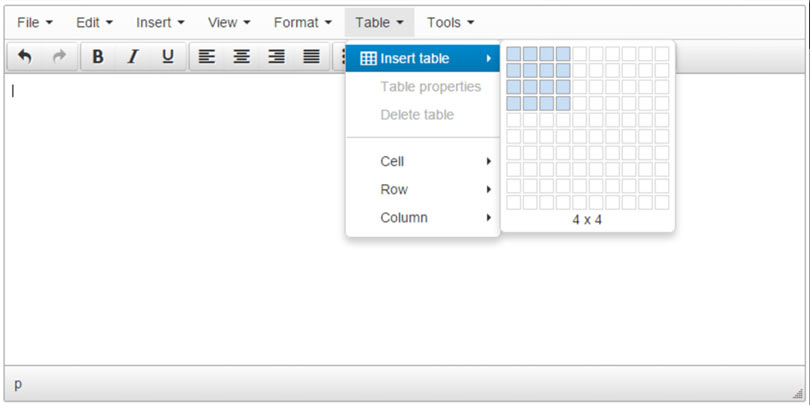This screenshot has width=810, height=405.
Task: Justify text alignment icon
Action: (311, 56)
